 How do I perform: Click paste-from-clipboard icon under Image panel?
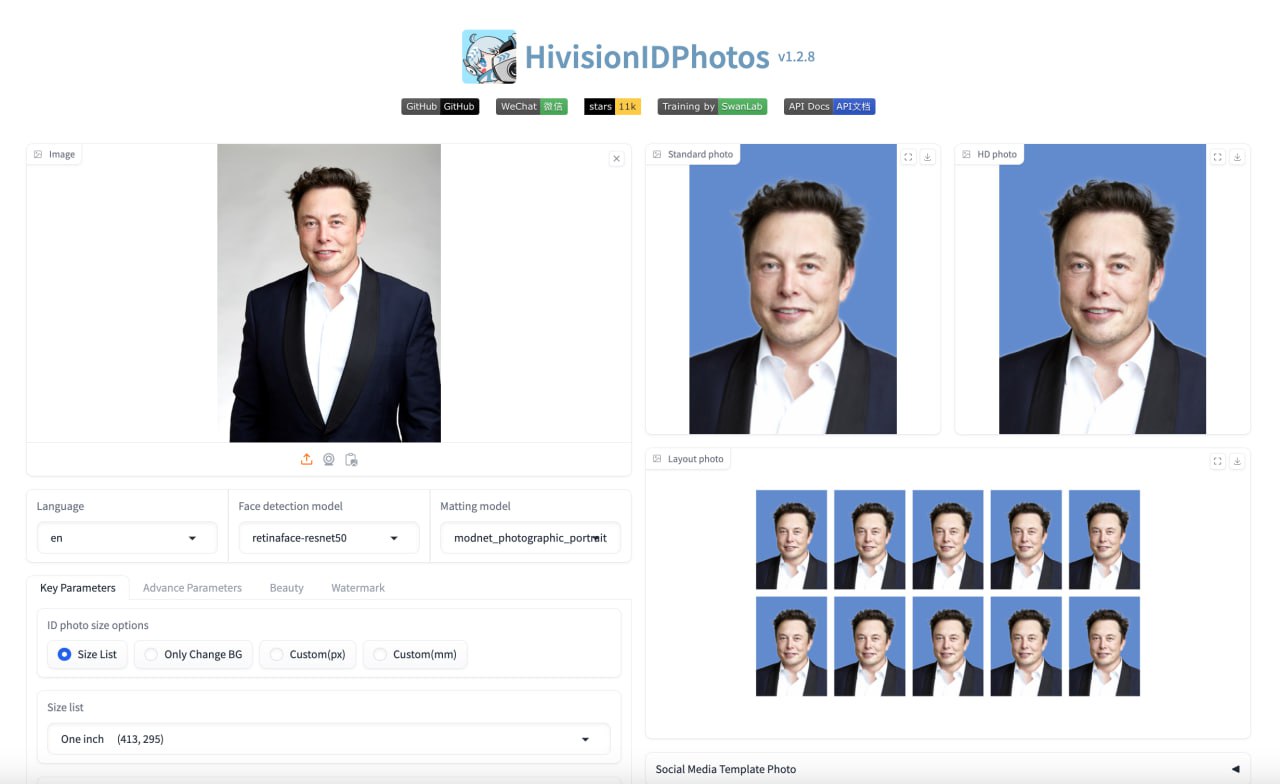[x=351, y=459]
